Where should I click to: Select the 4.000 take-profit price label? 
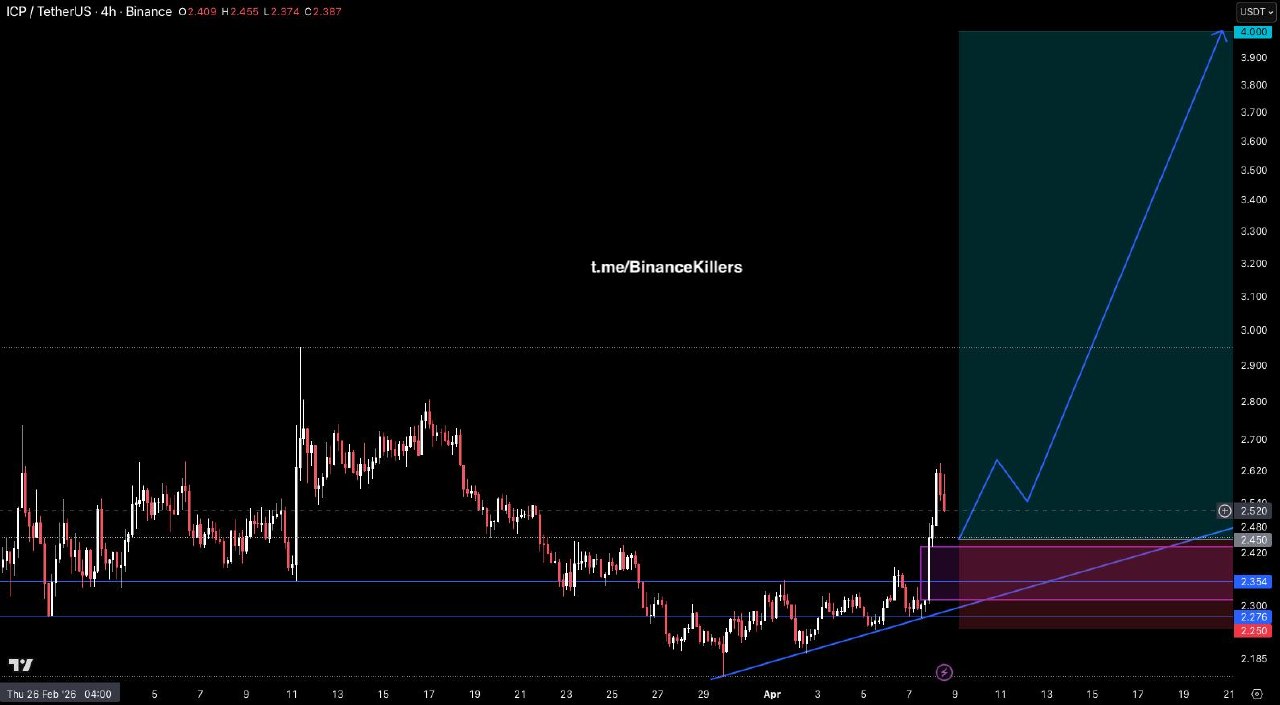[x=1254, y=32]
